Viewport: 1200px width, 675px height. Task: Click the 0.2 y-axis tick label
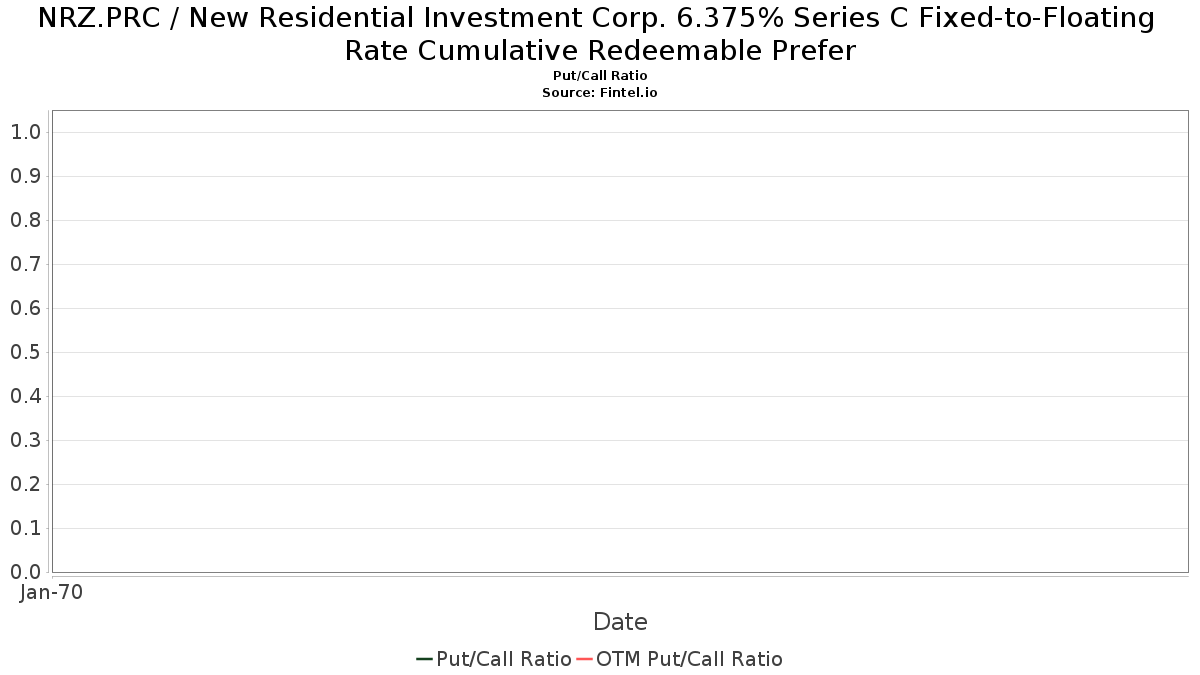25,484
